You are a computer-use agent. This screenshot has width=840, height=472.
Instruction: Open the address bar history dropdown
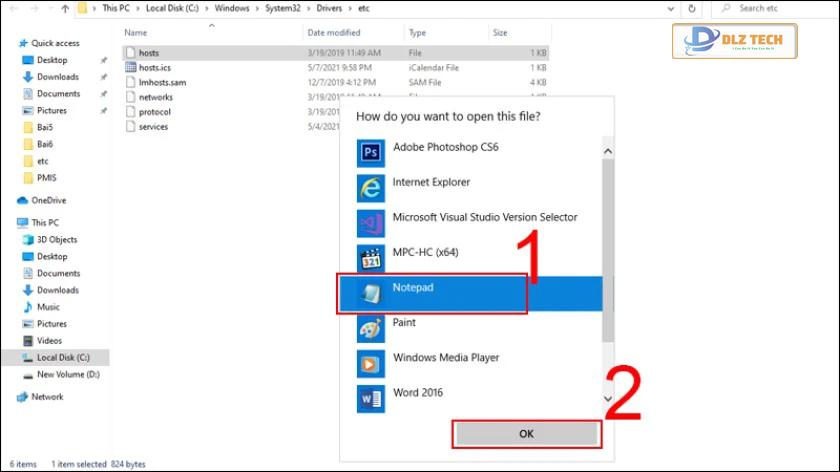pos(671,9)
